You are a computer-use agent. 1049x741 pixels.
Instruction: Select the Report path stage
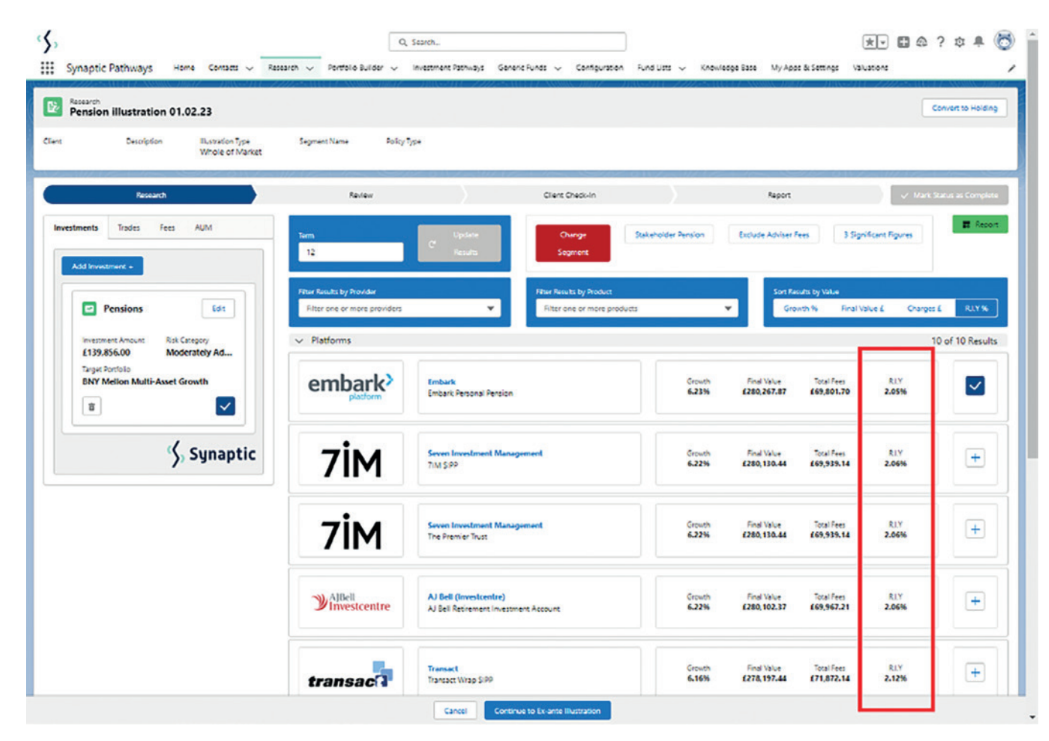779,195
